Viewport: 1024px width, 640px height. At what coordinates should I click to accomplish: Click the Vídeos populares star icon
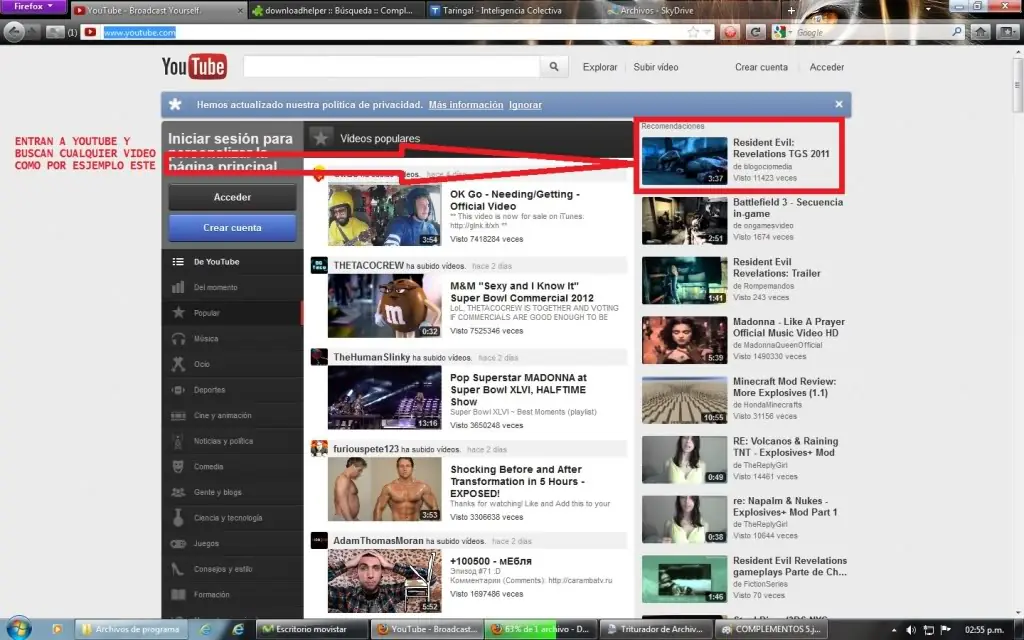pyautogui.click(x=321, y=138)
